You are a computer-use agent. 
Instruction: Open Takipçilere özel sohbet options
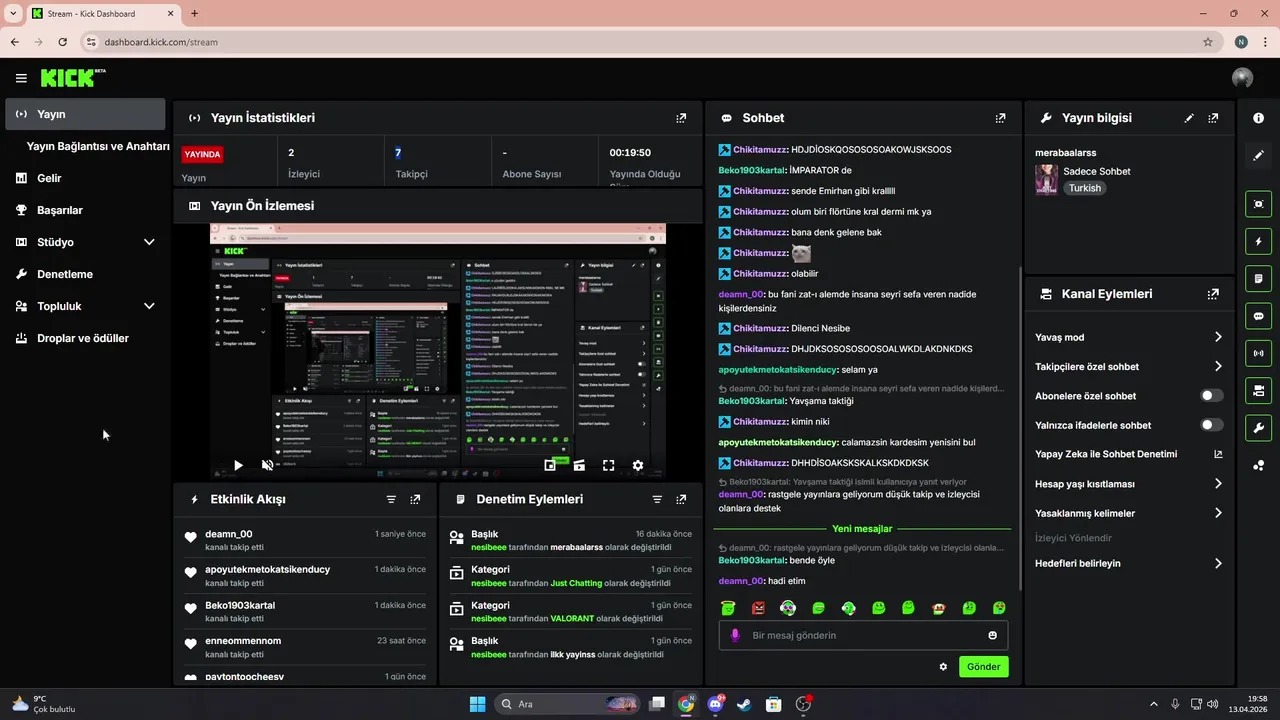(x=1129, y=367)
